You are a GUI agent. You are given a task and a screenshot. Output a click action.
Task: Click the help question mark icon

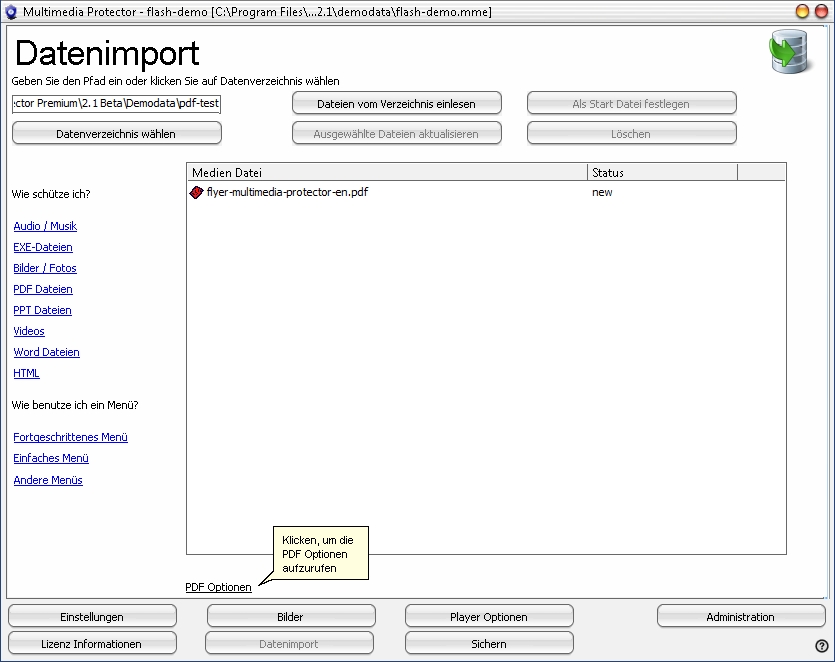pos(821,646)
